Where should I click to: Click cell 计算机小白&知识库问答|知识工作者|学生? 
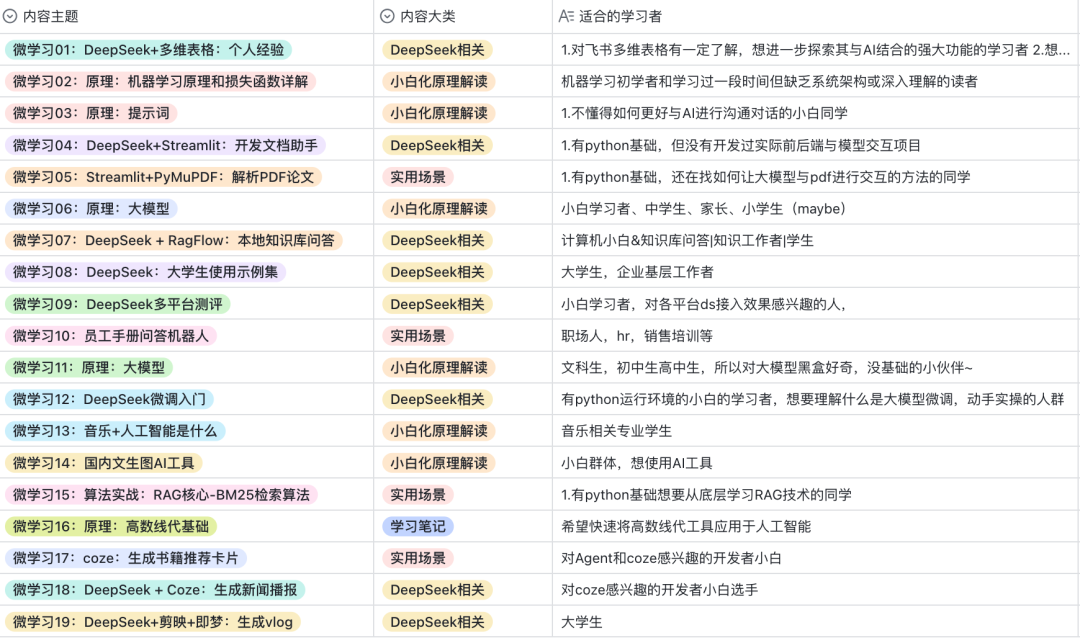tap(816, 240)
